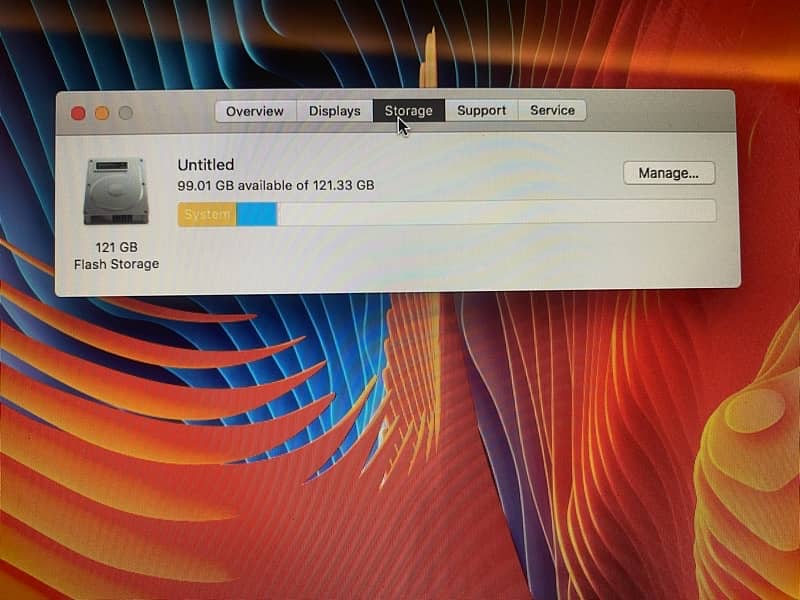Image resolution: width=800 pixels, height=600 pixels.
Task: Select the Storage tab
Action: pyautogui.click(x=409, y=111)
